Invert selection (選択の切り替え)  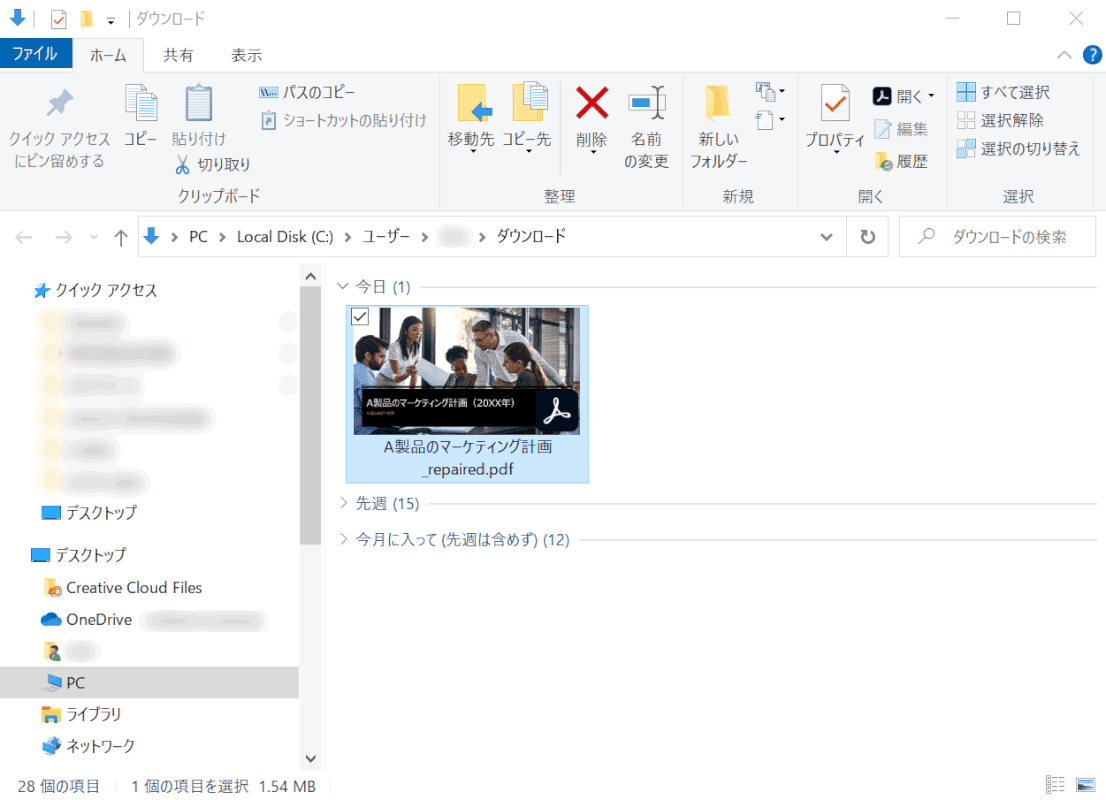click(1019, 149)
